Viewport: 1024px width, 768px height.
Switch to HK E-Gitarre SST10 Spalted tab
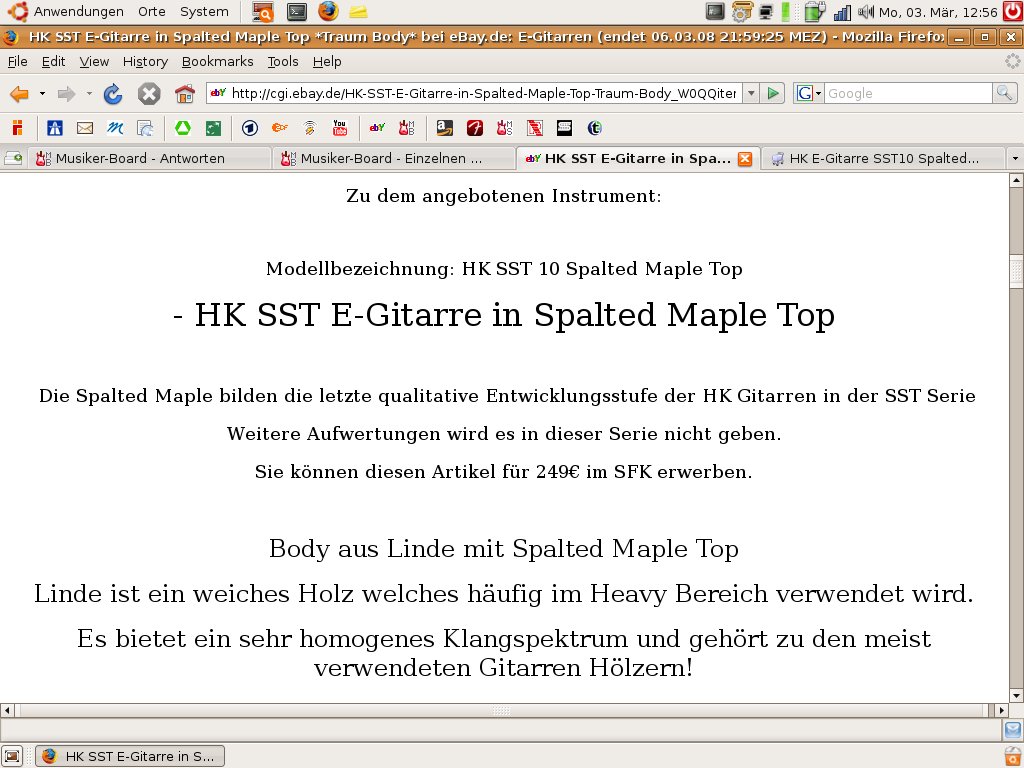tap(883, 159)
